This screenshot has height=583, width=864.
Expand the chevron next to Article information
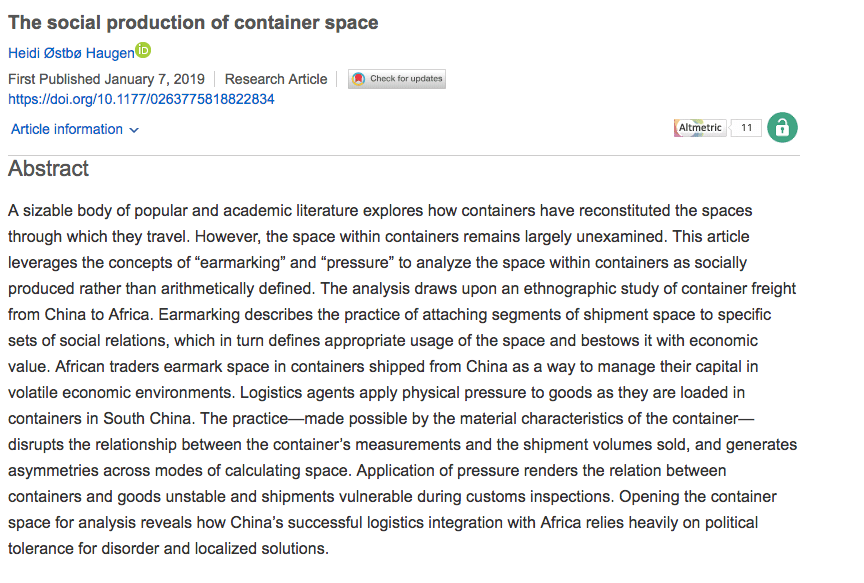[134, 130]
